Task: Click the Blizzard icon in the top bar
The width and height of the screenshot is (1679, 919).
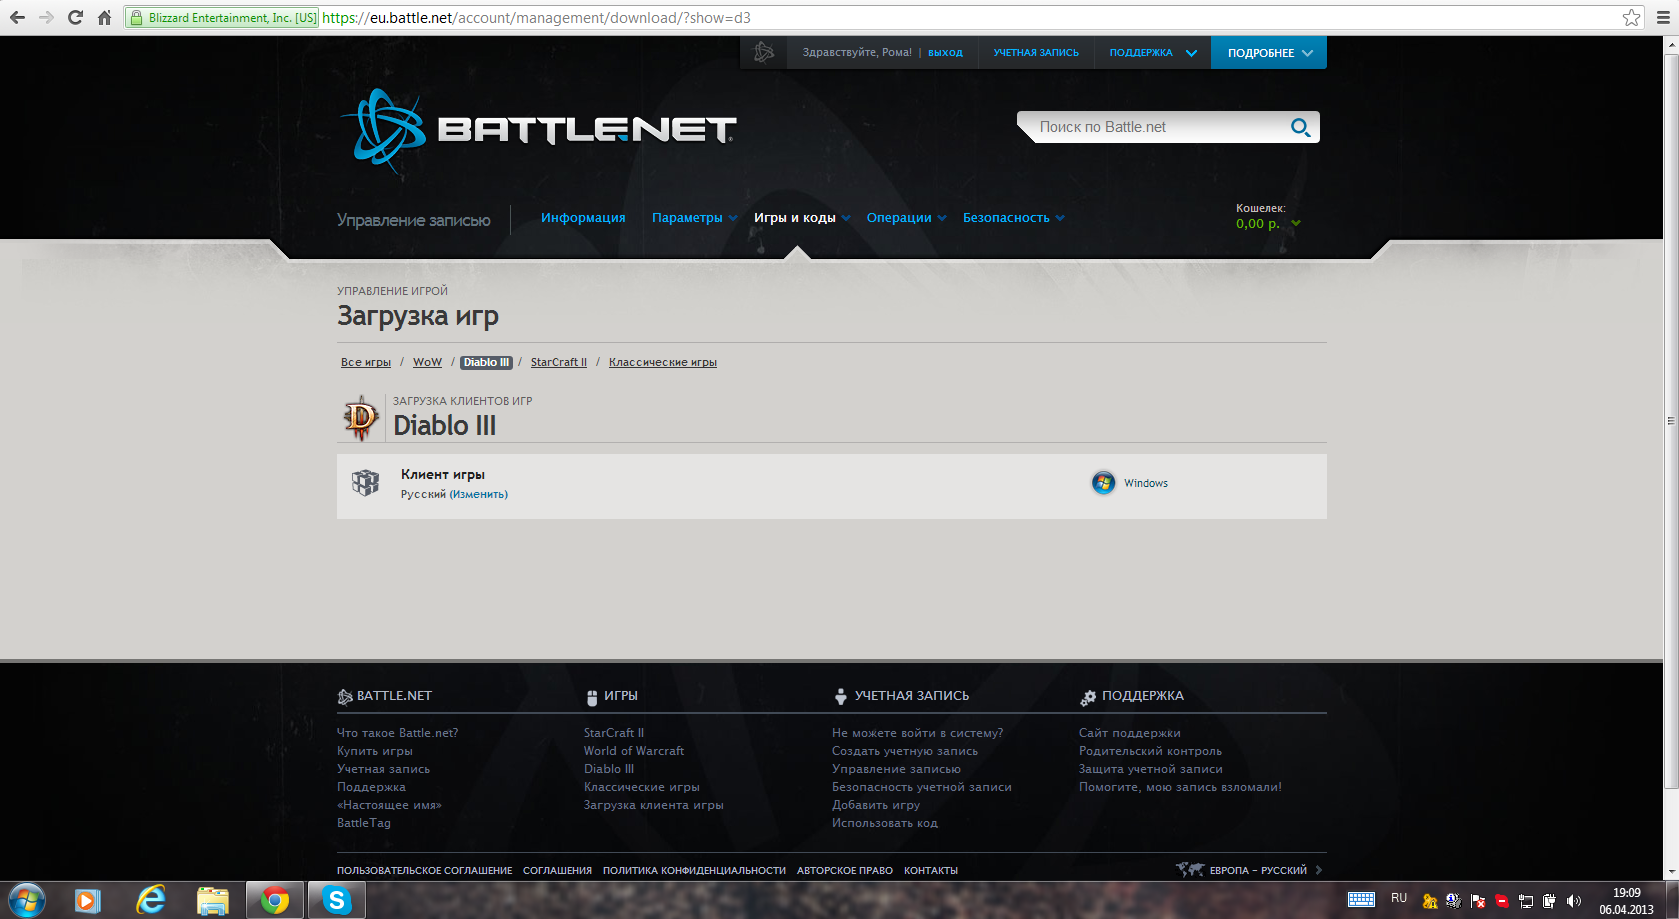Action: pyautogui.click(x=764, y=53)
